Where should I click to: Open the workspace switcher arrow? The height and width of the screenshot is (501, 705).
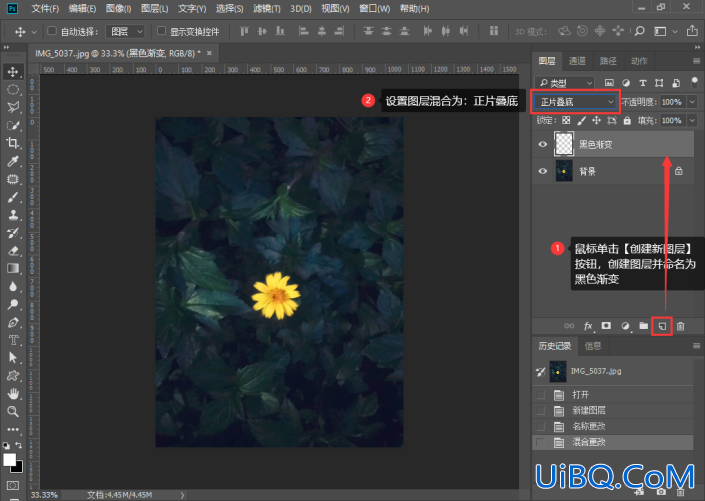675,31
